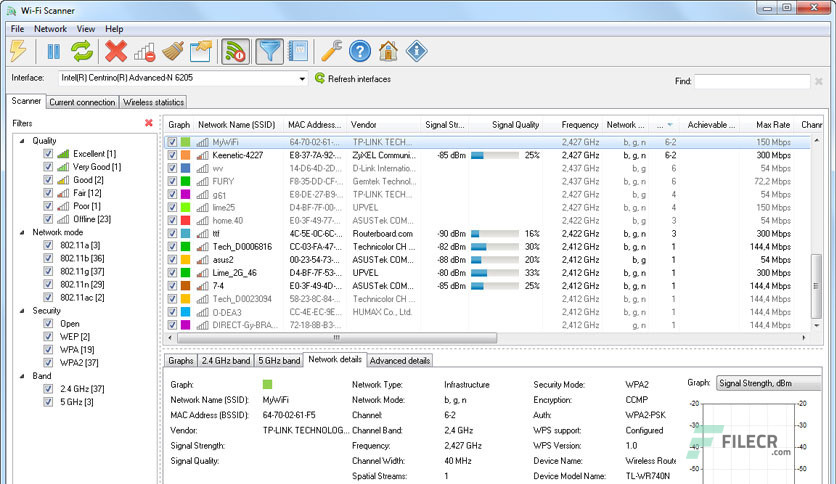Collapse the Security filter group
The image size is (836, 484).
click(22, 311)
